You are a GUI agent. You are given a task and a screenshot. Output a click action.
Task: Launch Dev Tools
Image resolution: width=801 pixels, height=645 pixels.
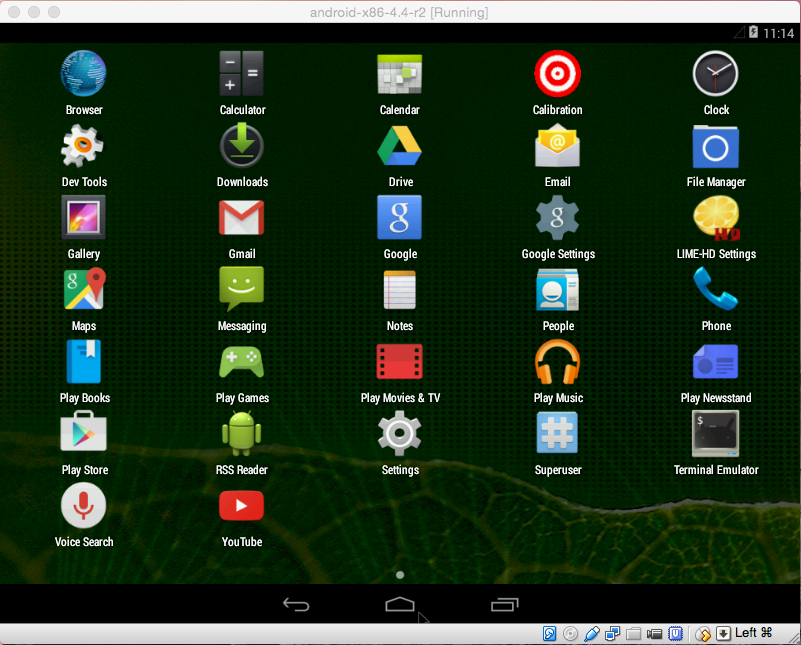(82, 146)
